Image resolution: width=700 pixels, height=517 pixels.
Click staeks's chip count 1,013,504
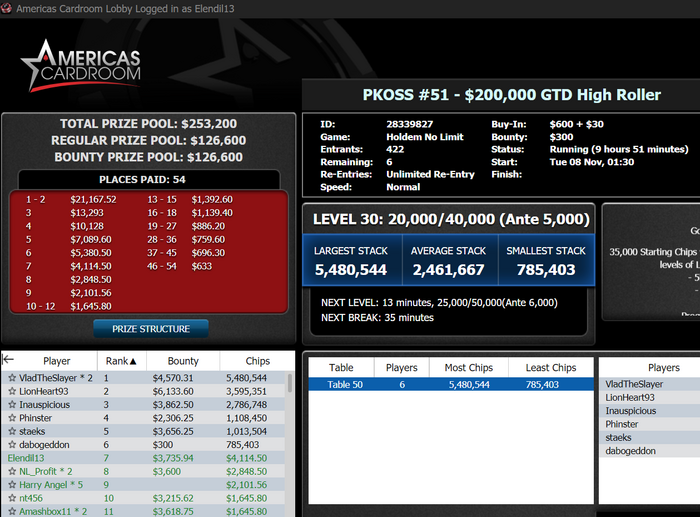point(246,431)
